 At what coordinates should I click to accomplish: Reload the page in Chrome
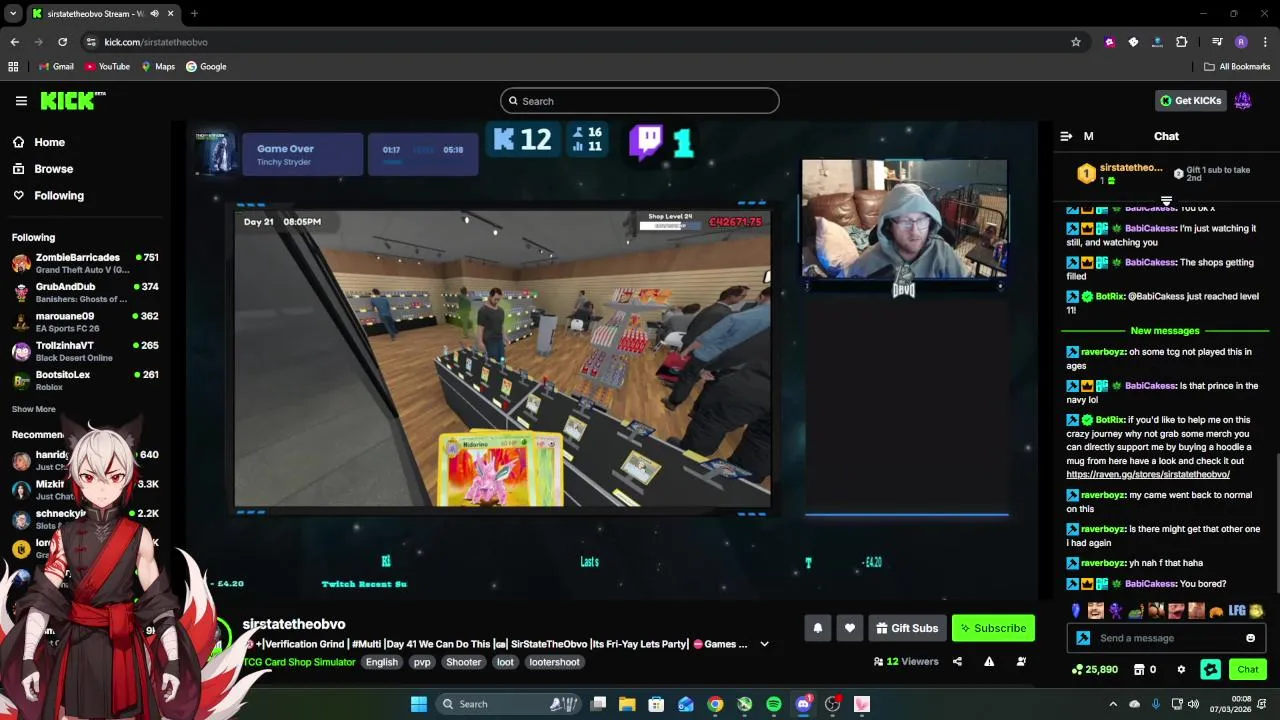[62, 42]
